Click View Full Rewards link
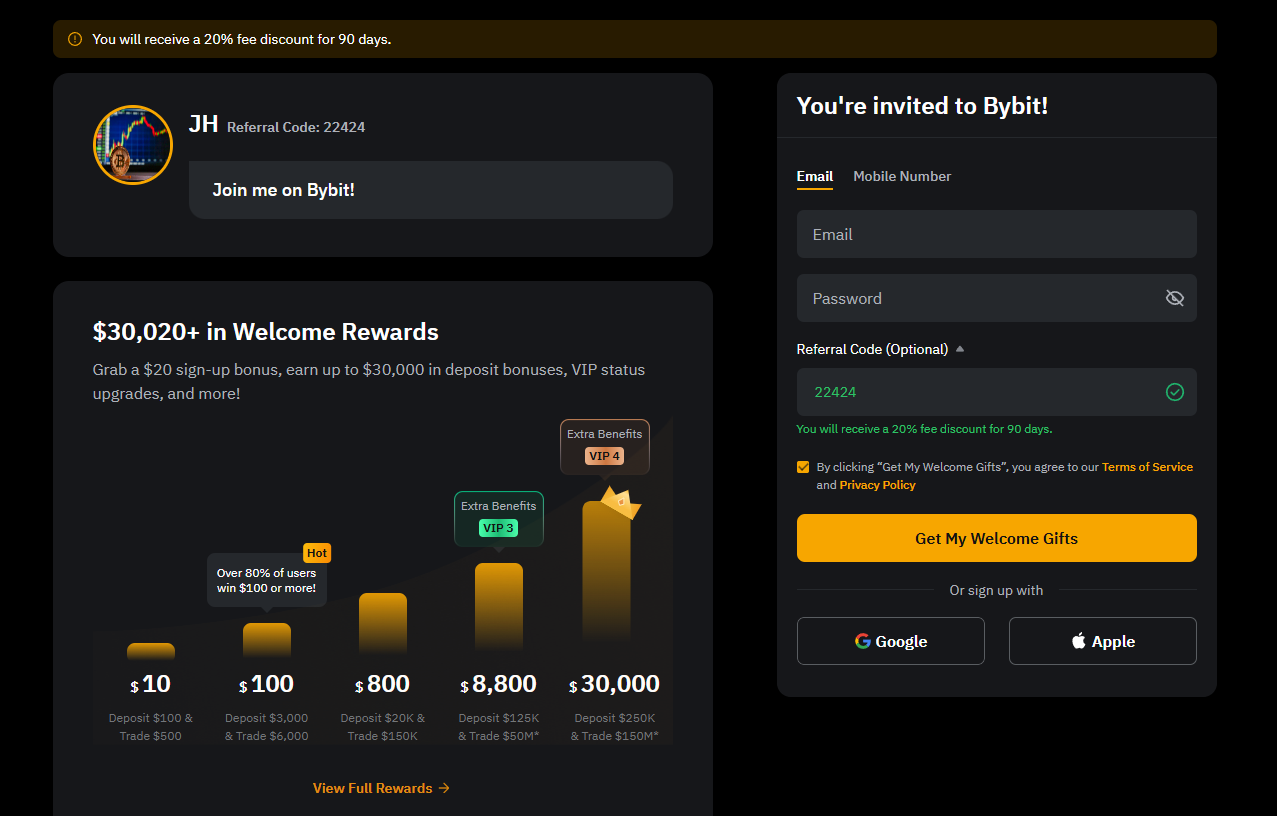1277x816 pixels. point(382,788)
